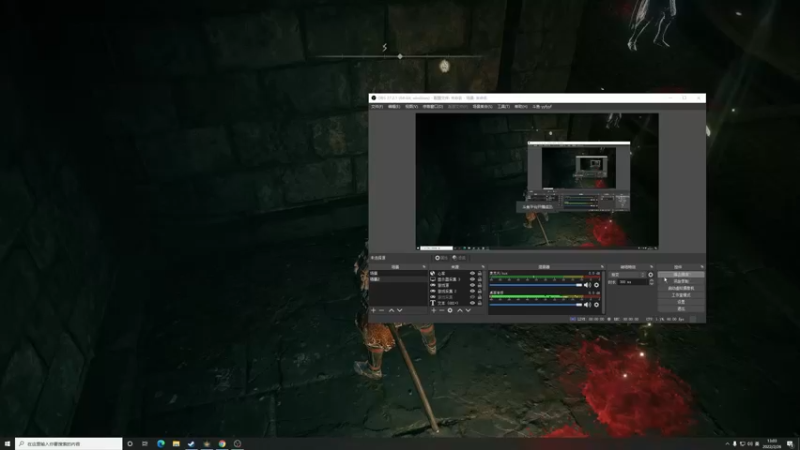Image resolution: width=800 pixels, height=450 pixels.
Task: Move the scene down in the Scenes panel
Action: tap(399, 310)
